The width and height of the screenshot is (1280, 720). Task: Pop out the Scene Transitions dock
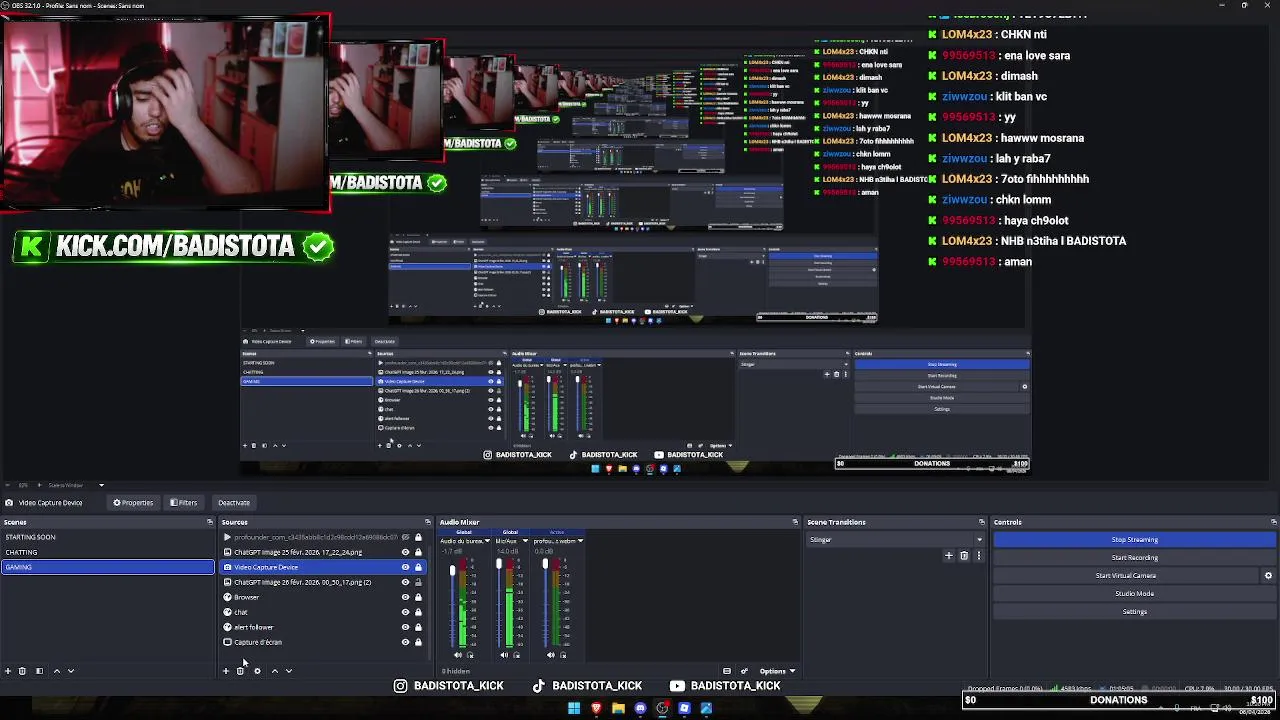click(x=981, y=522)
